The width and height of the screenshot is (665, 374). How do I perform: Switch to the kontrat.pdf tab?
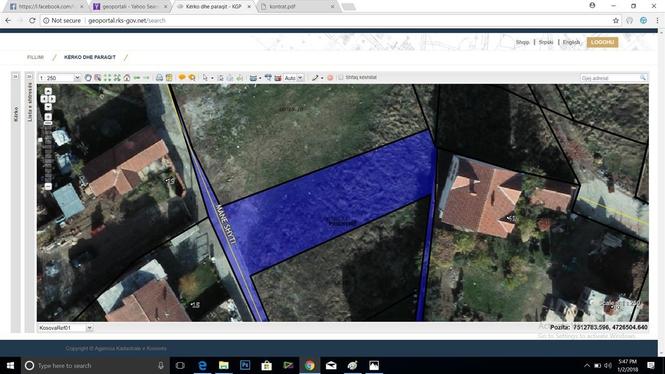pos(297,6)
